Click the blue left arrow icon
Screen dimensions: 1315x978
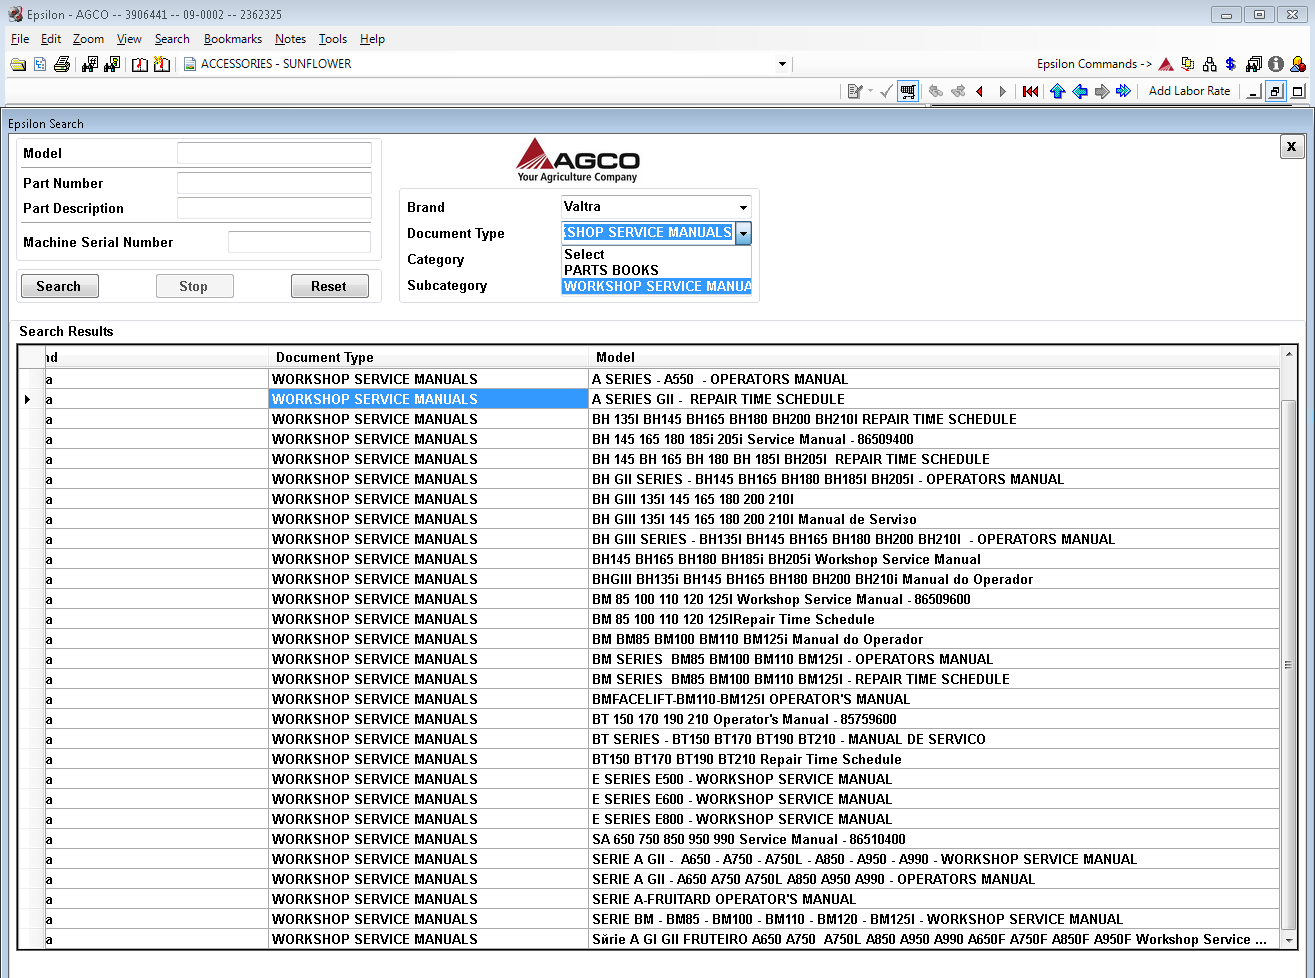pos(1080,91)
